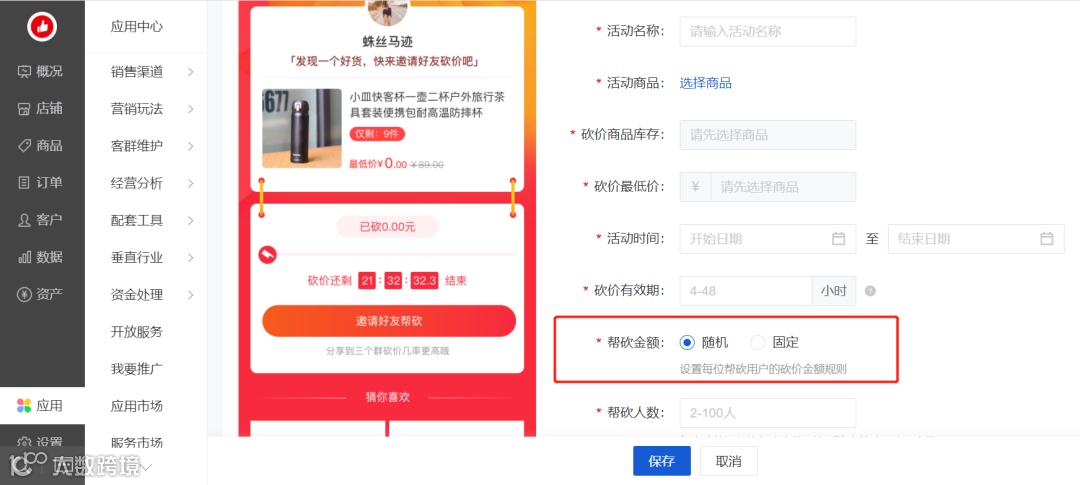Click the 仅剩：9件 red badge
Viewport: 1080px width, 485px height.
pyautogui.click(x=377, y=134)
